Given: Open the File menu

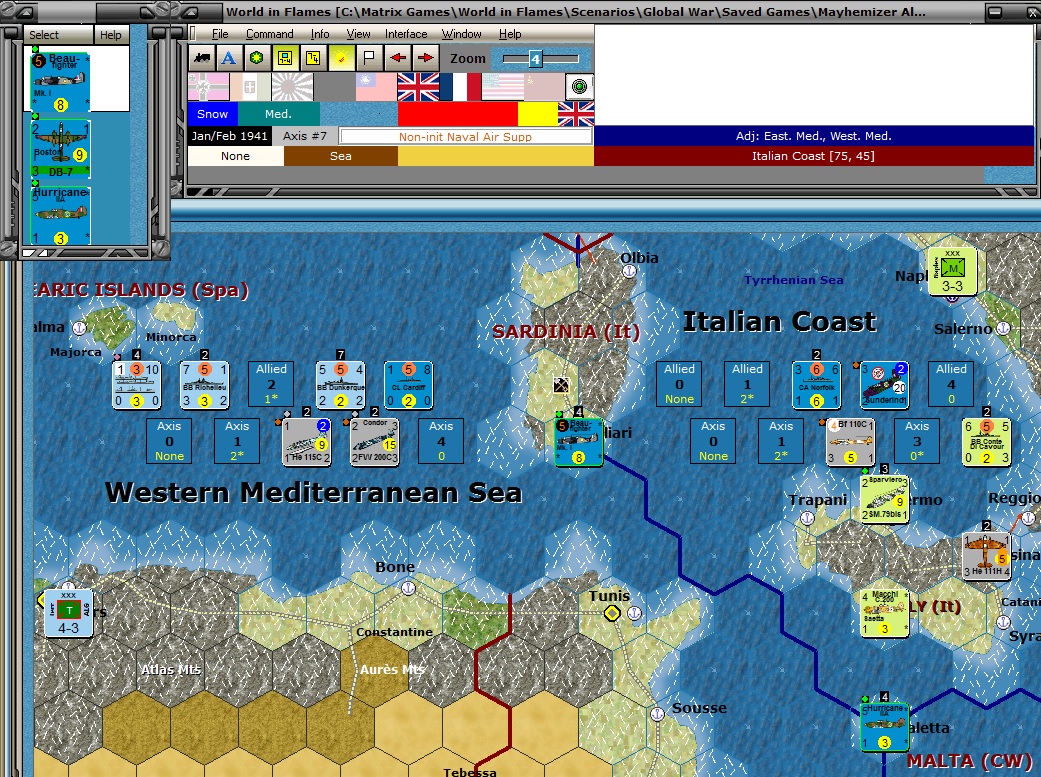Looking at the screenshot, I should (220, 34).
